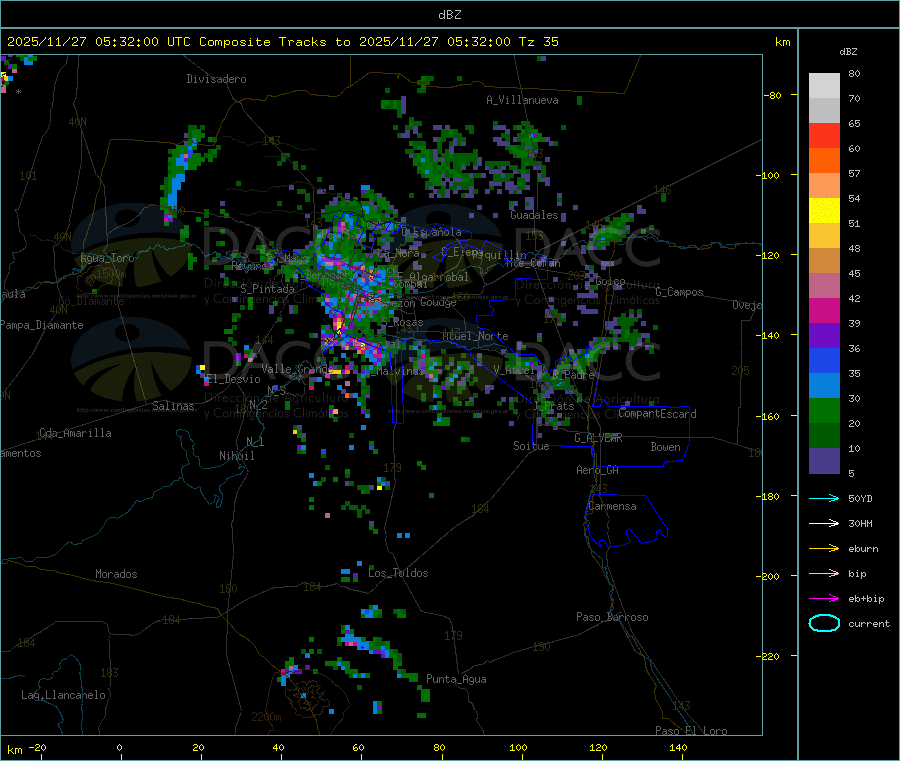Click the 0 km x-axis tick label
Screen dimensions: 900x761
click(119, 747)
